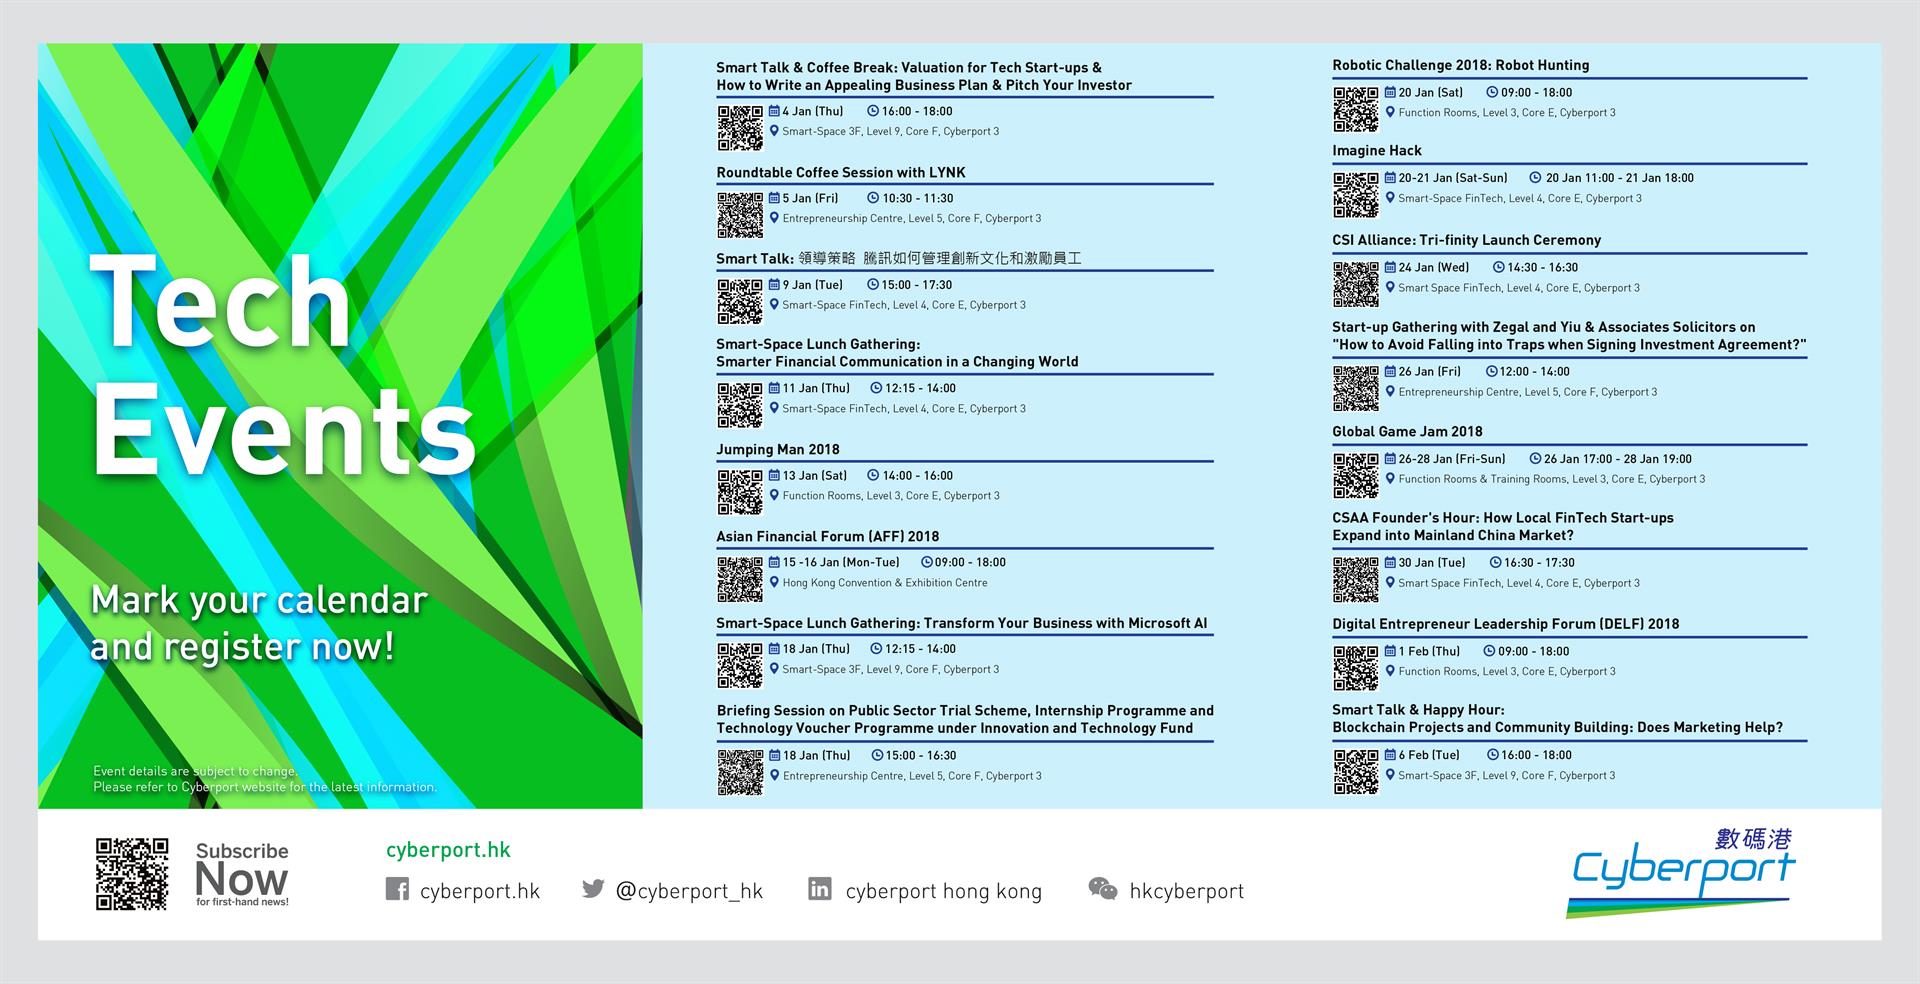
Task: Click QR code for Briefing Session 18 Jan
Action: [740, 772]
